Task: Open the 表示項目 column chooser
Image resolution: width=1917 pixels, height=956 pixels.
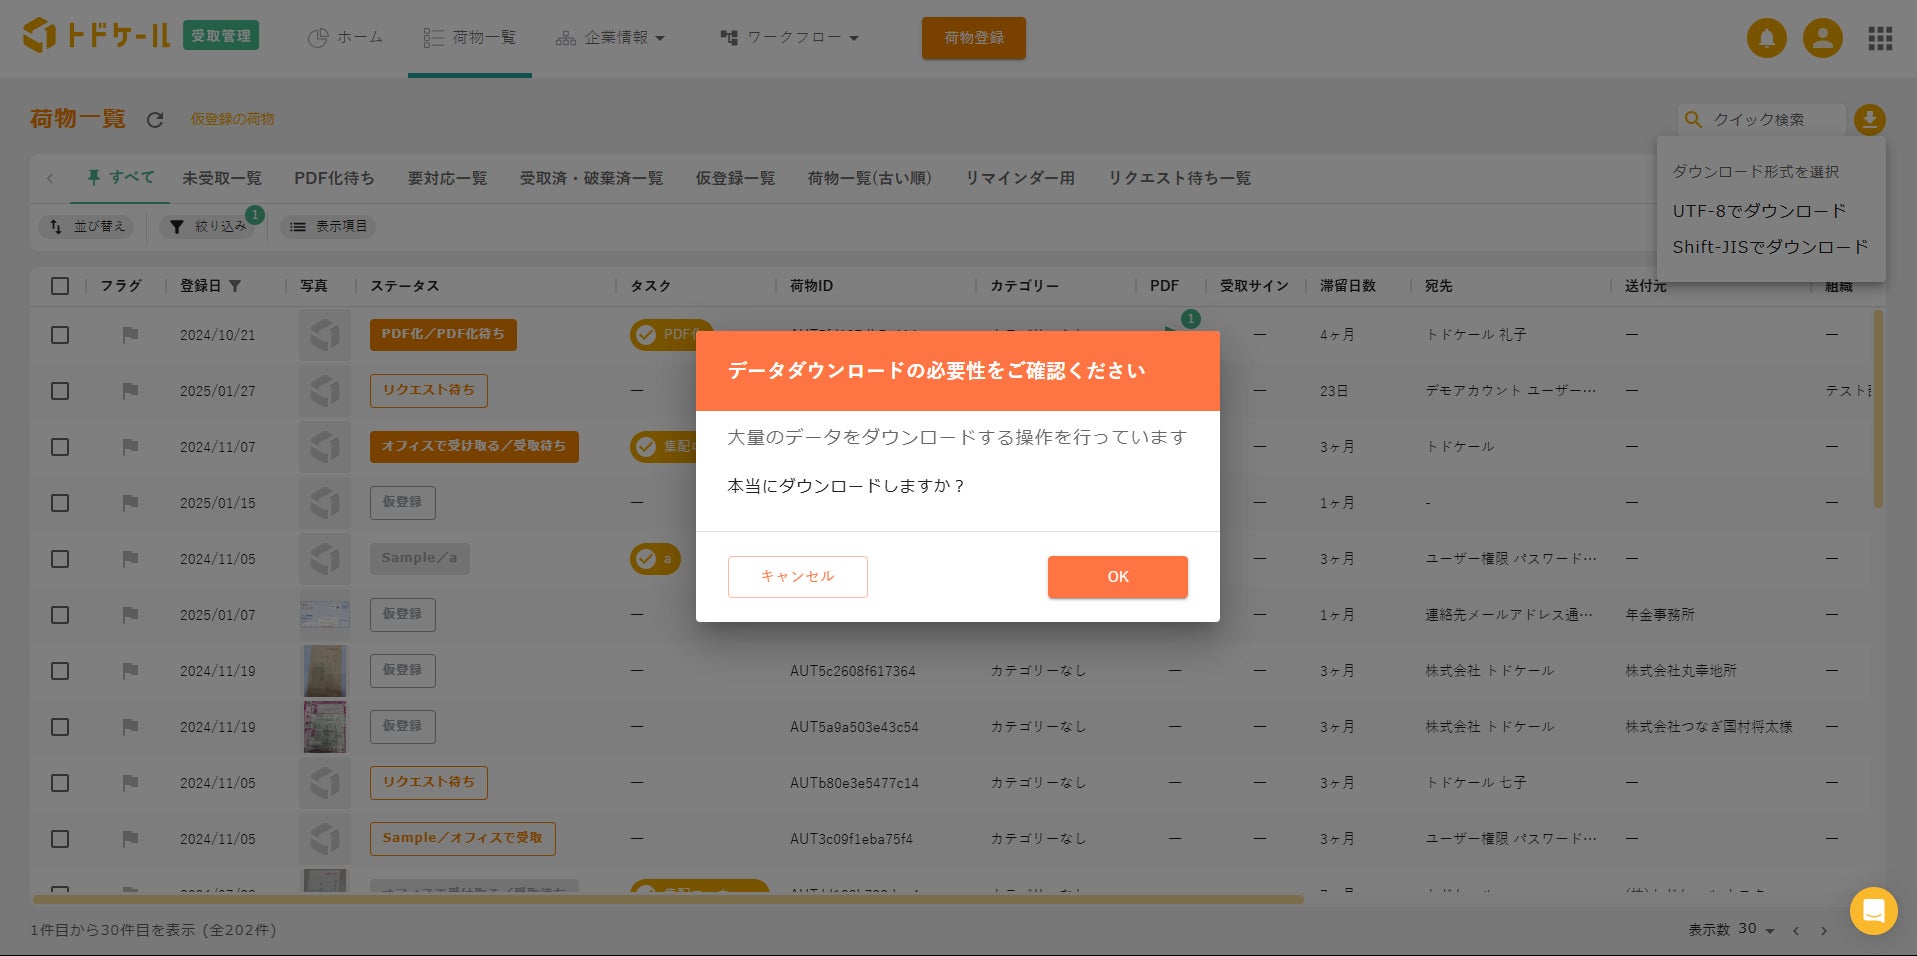Action: 328,227
